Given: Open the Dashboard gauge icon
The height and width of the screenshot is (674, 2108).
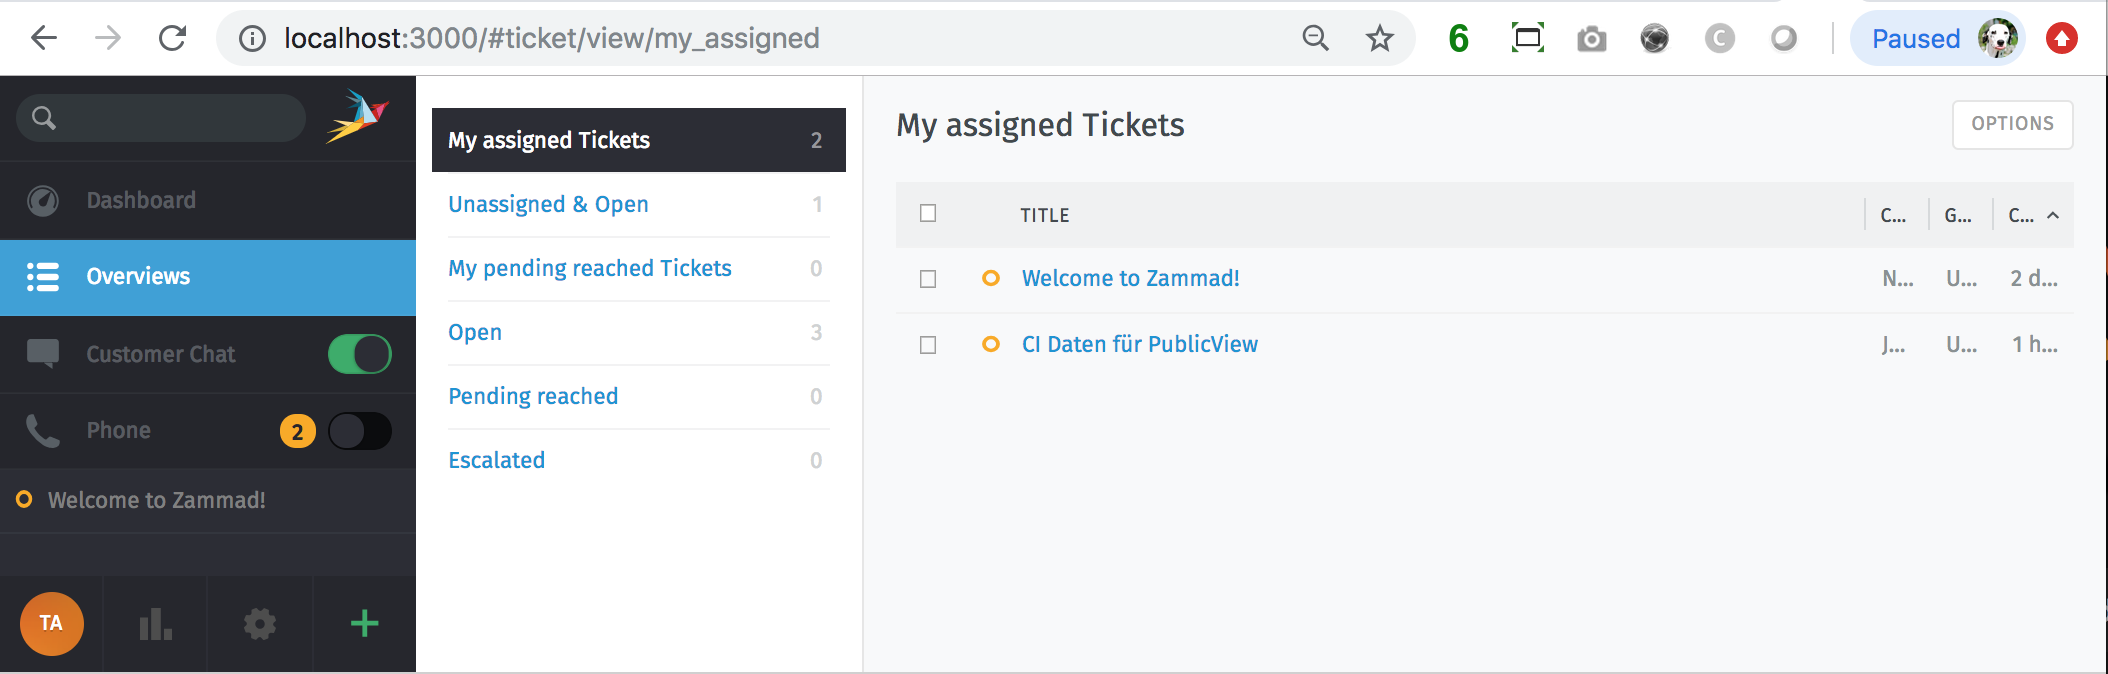Looking at the screenshot, I should tap(43, 201).
